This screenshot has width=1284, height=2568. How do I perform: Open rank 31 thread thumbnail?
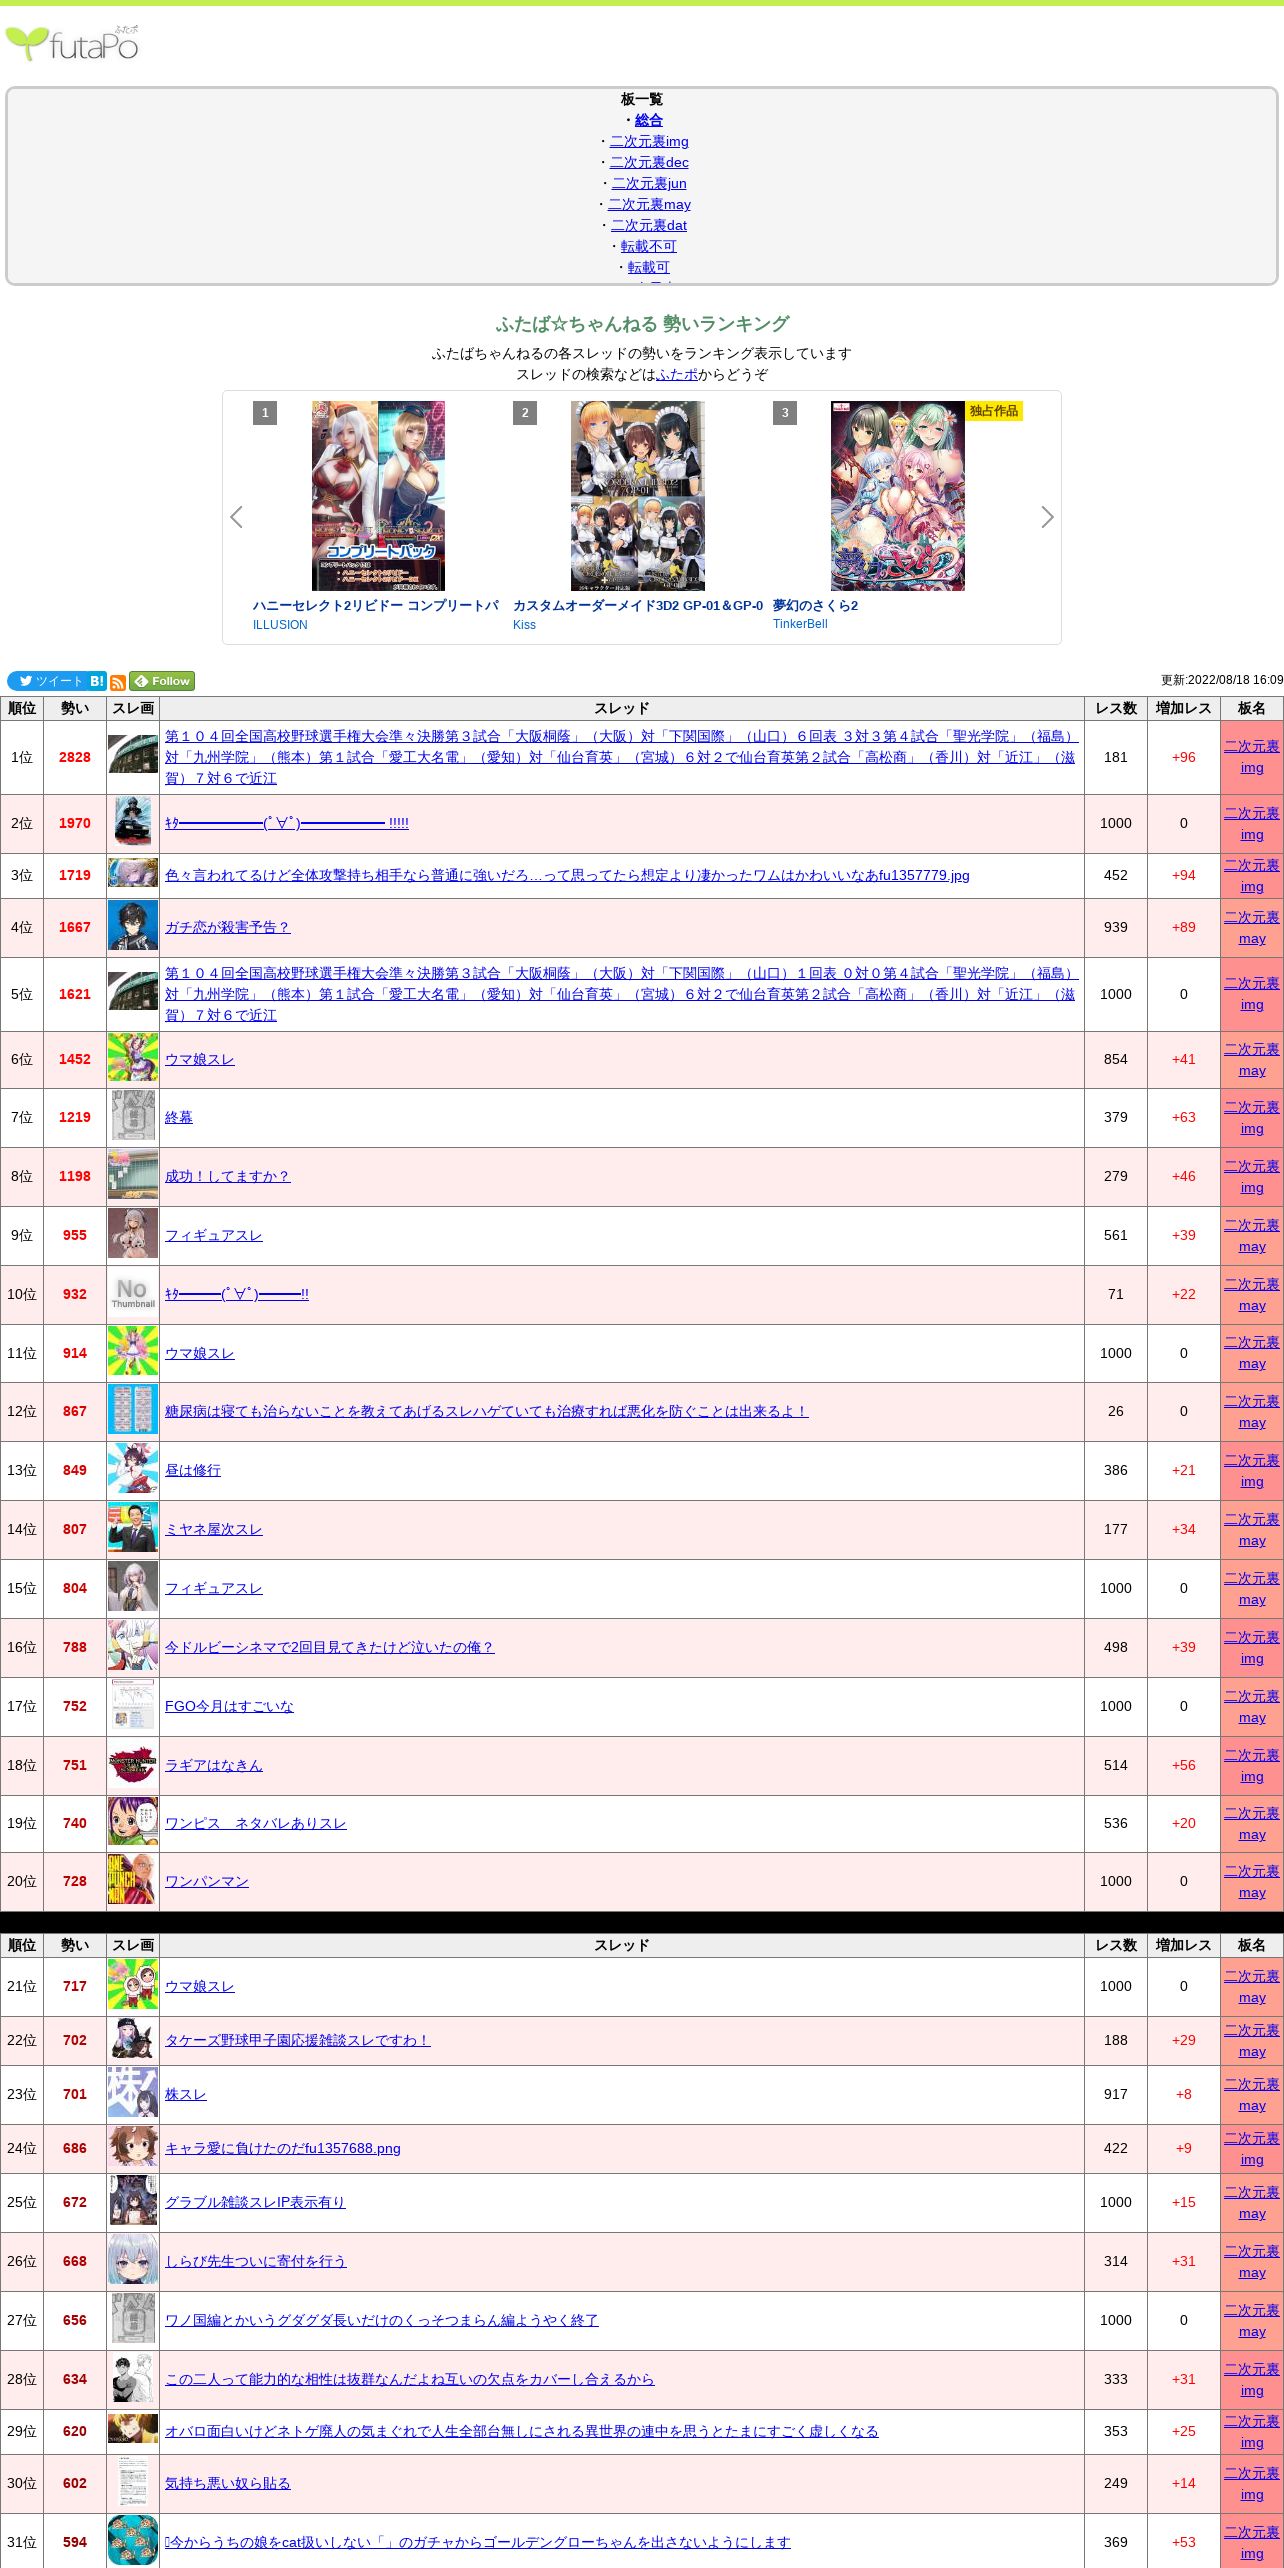pyautogui.click(x=133, y=2541)
